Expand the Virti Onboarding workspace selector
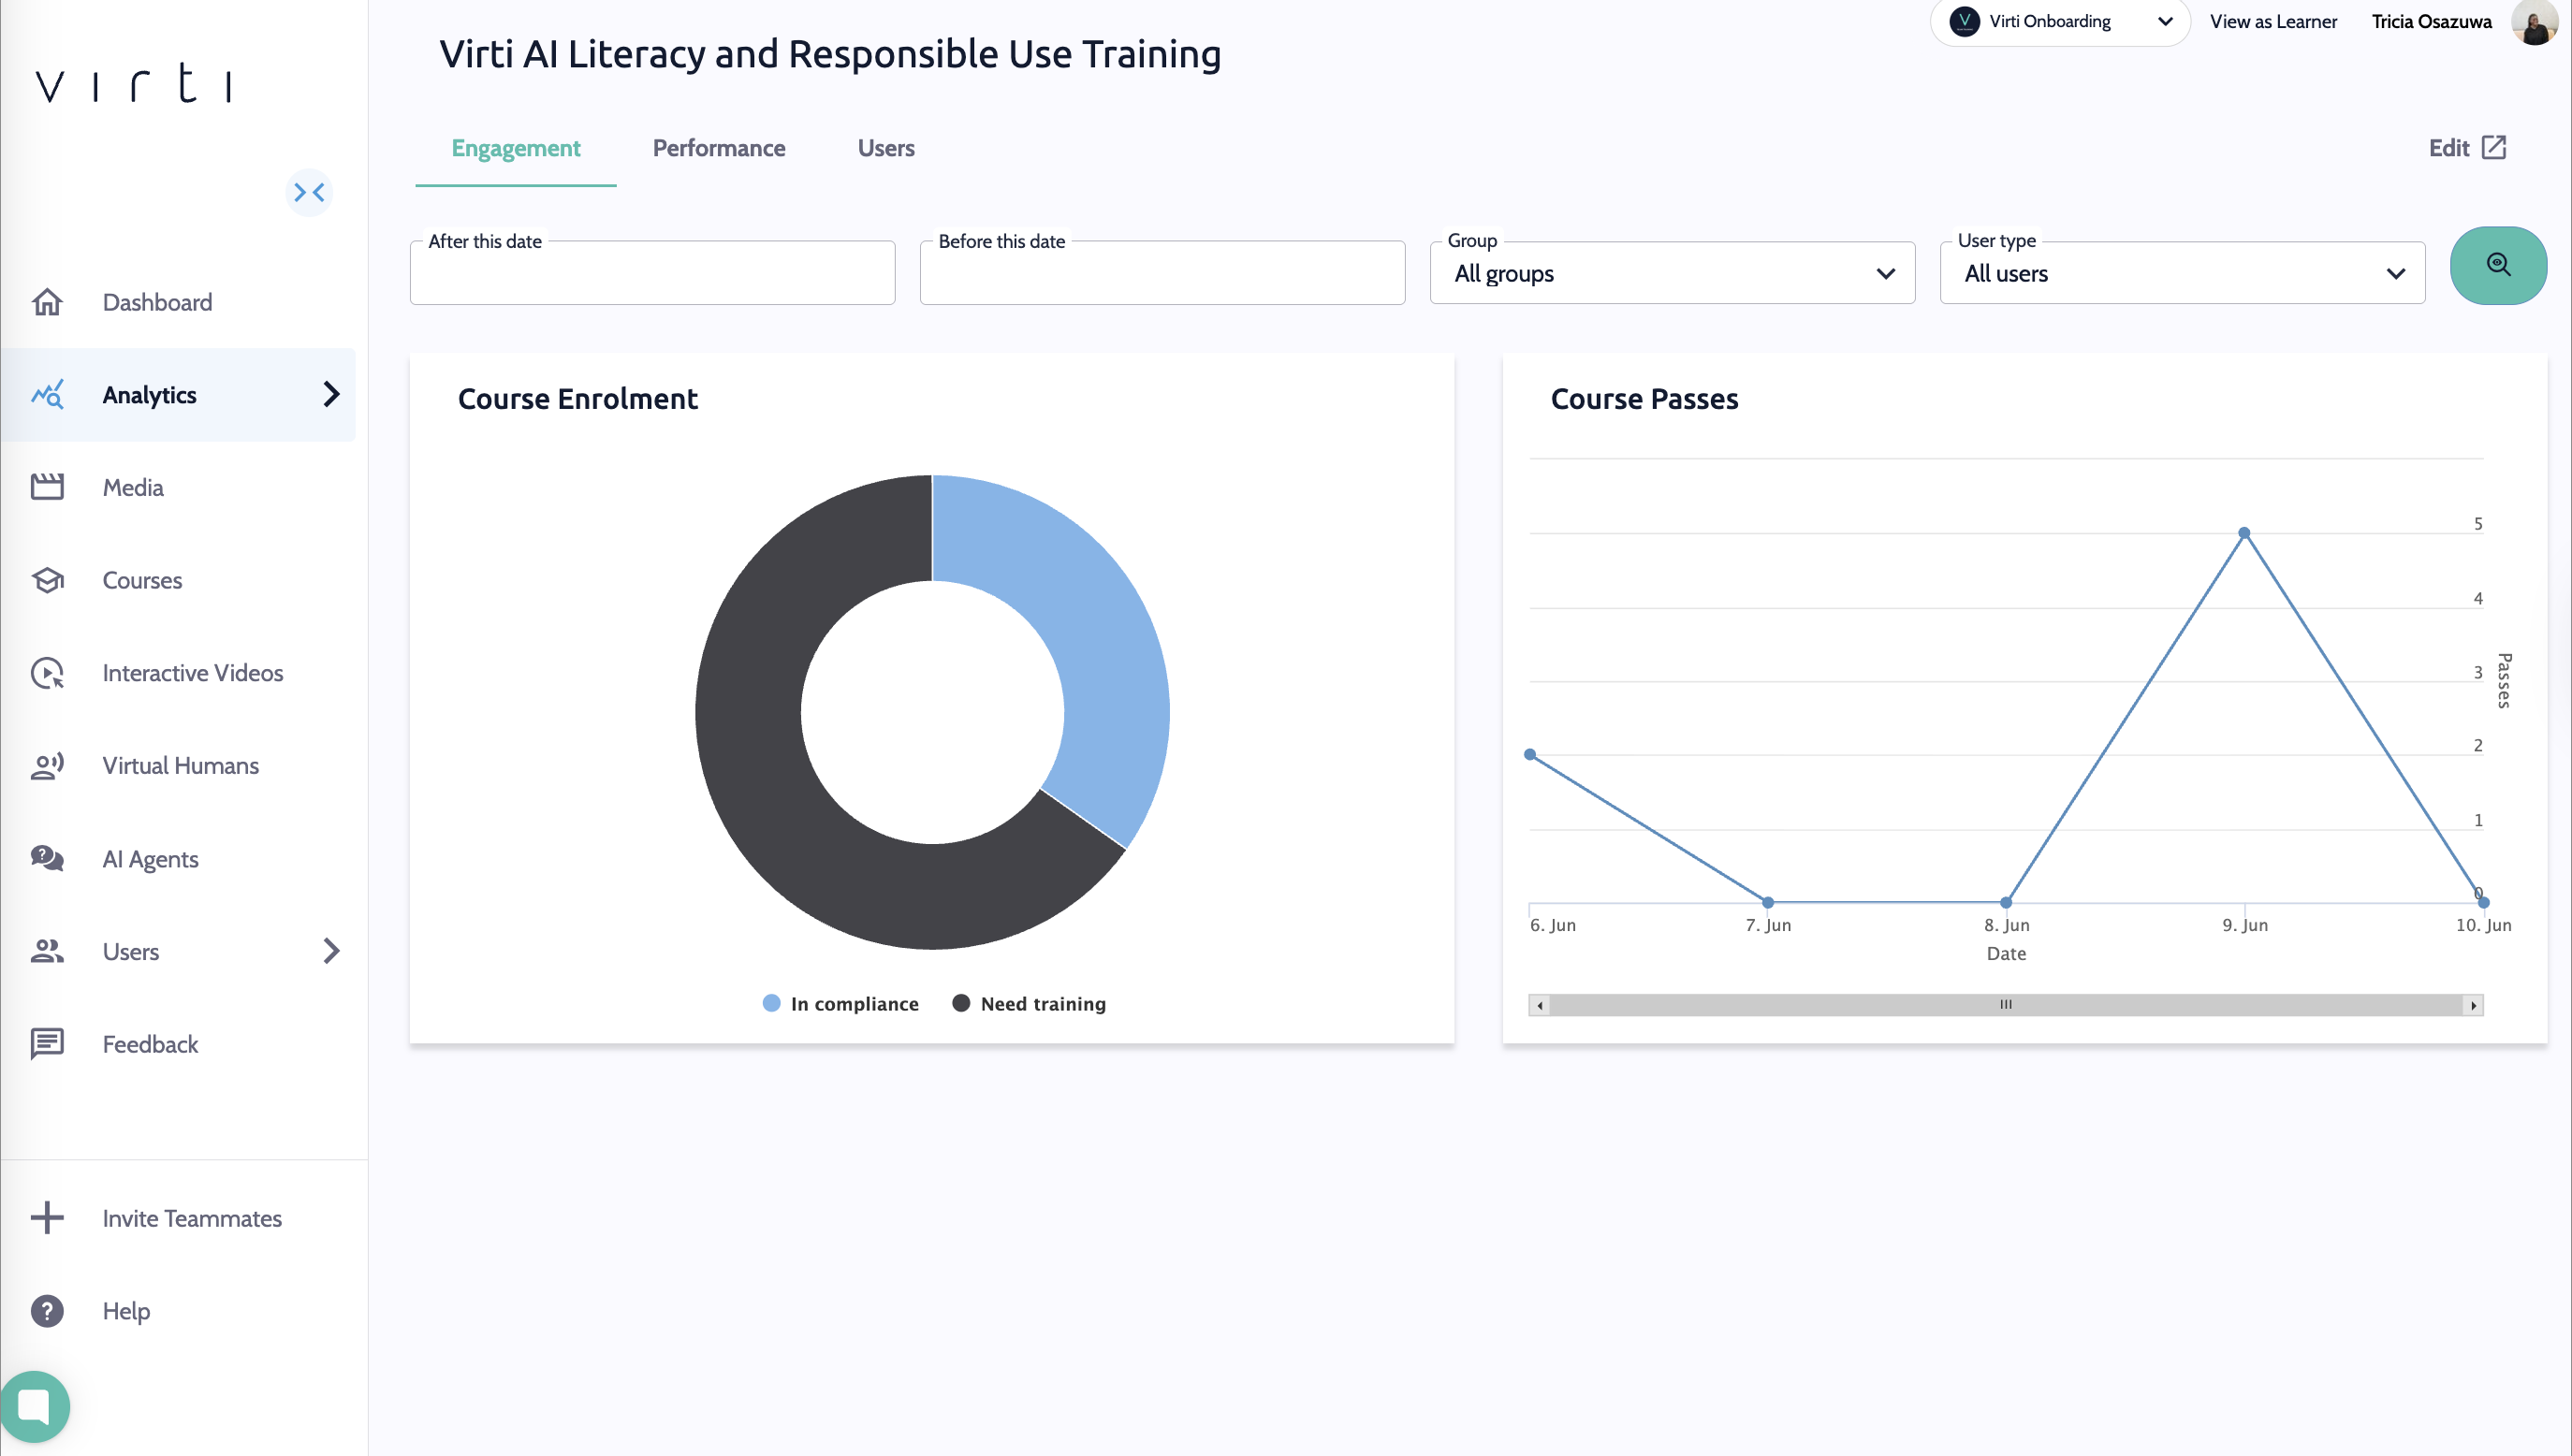The height and width of the screenshot is (1456, 2572). [x=2059, y=22]
